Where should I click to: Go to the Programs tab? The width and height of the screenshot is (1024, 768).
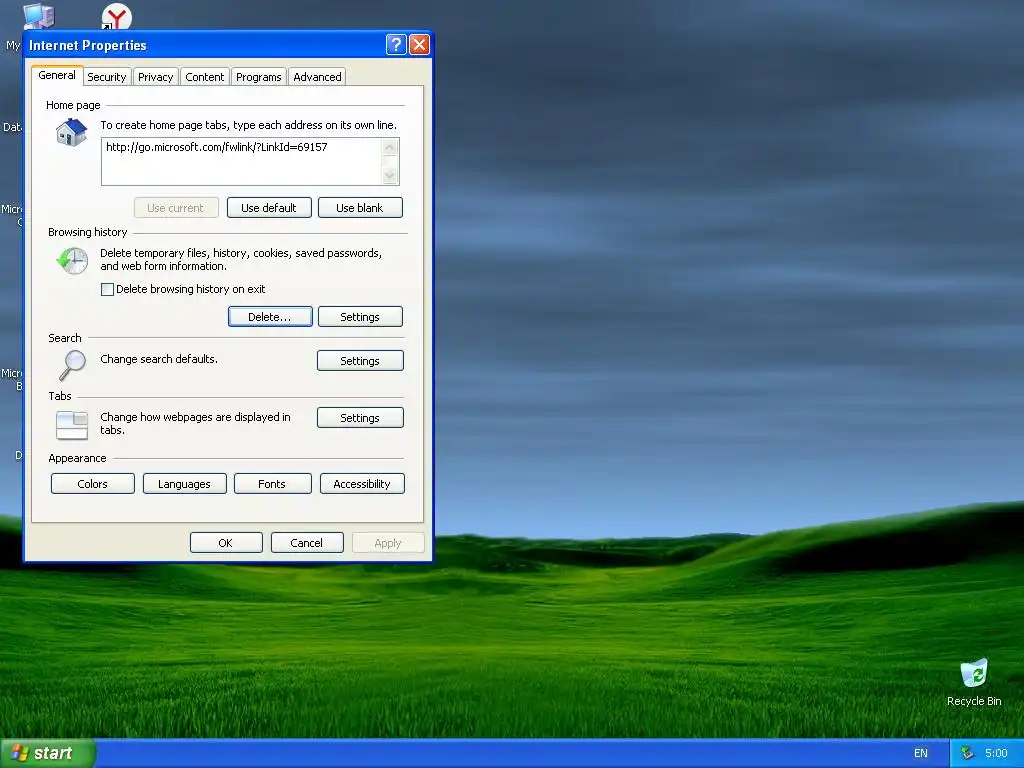pyautogui.click(x=259, y=77)
